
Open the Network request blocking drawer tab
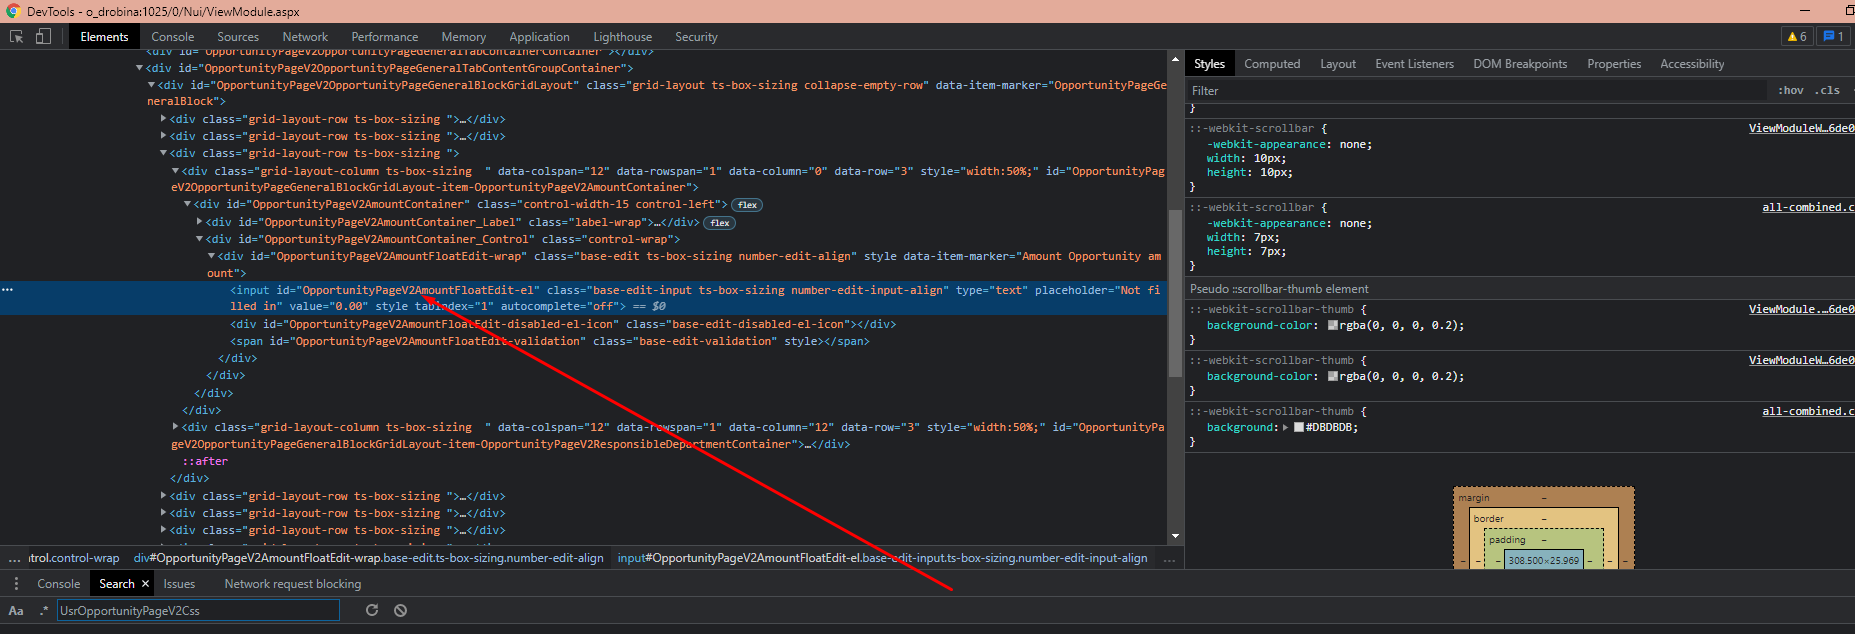(x=293, y=584)
